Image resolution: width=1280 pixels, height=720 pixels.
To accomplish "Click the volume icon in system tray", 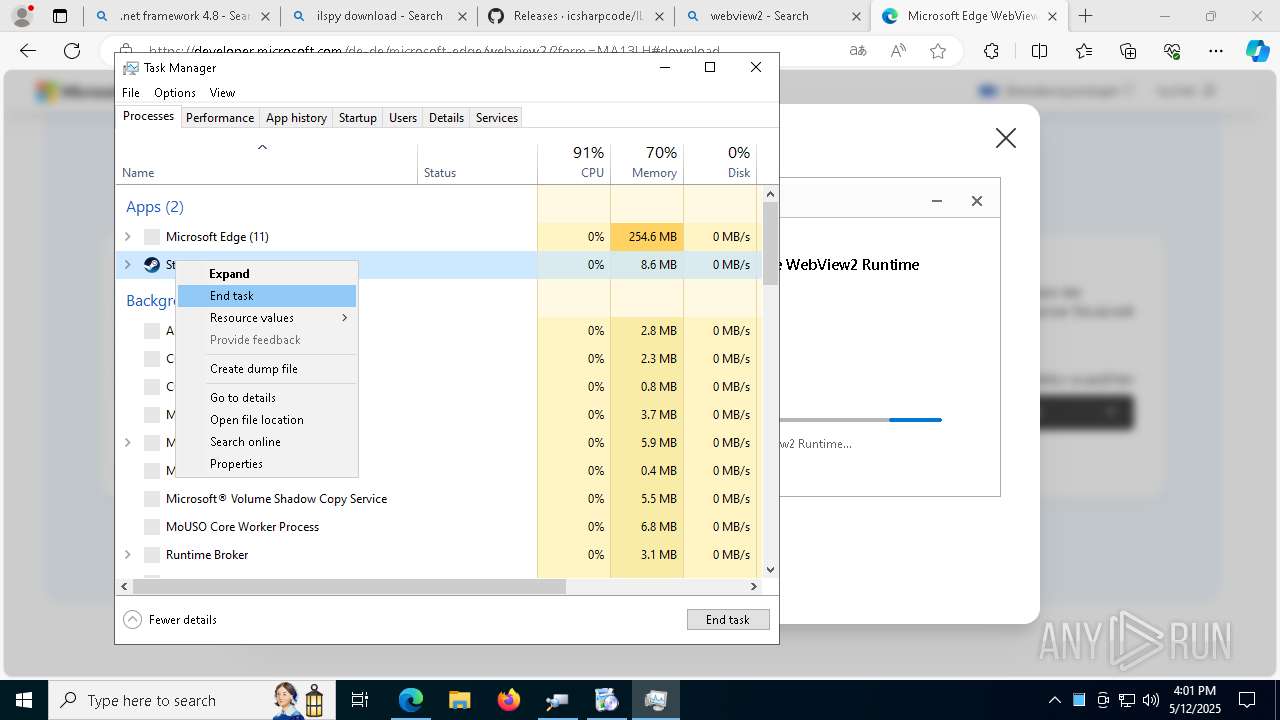I will (1150, 700).
